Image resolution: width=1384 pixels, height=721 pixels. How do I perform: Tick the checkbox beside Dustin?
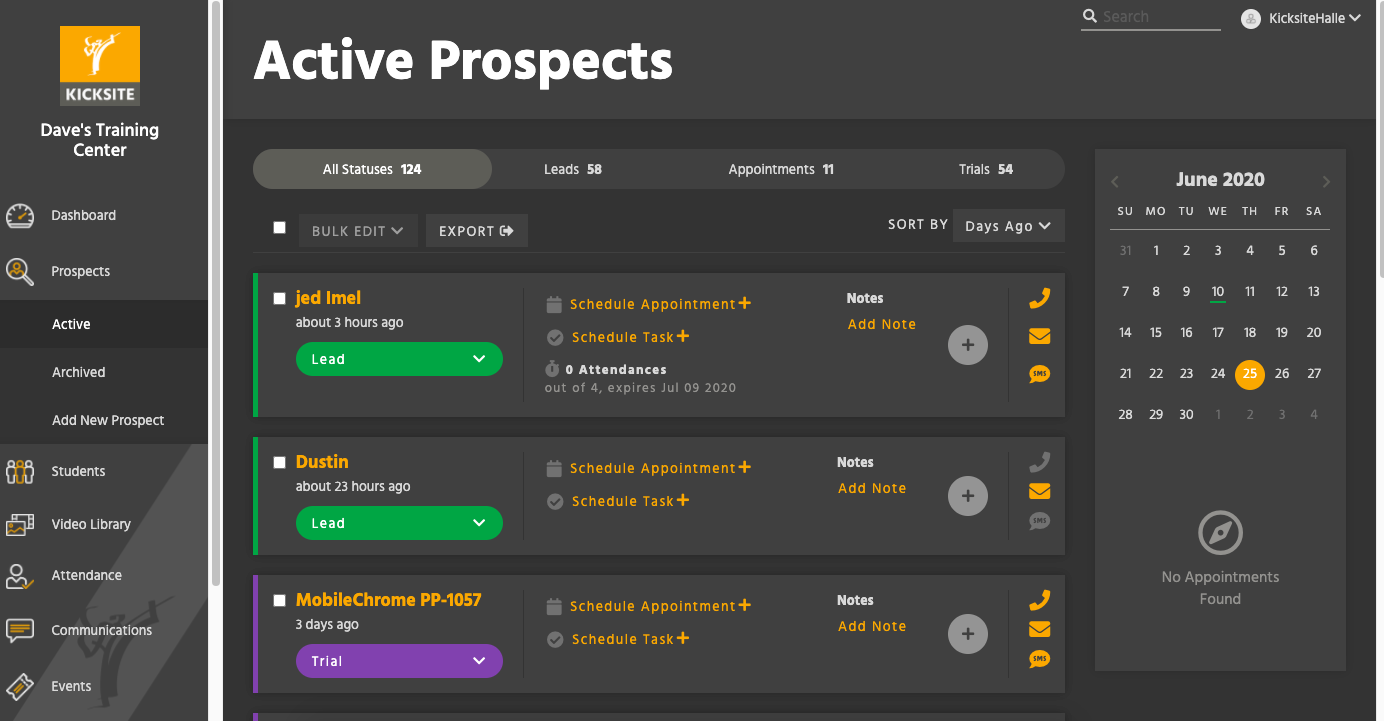(x=280, y=462)
